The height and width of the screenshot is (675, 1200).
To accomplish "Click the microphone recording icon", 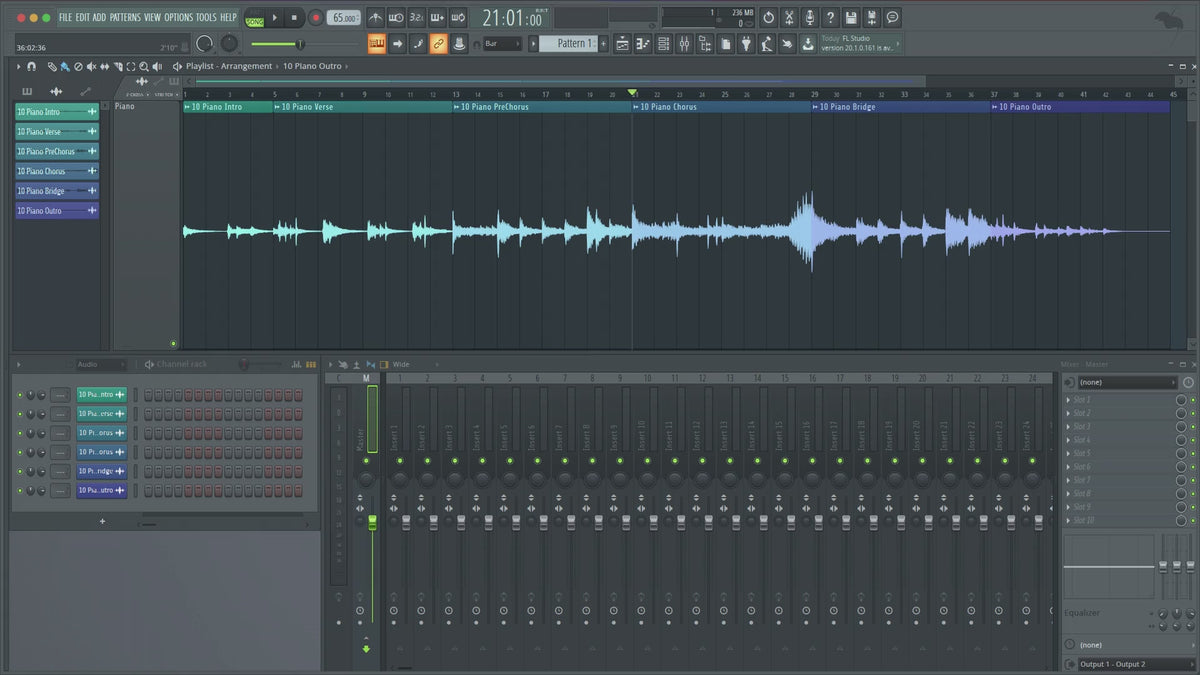I will click(x=809, y=18).
